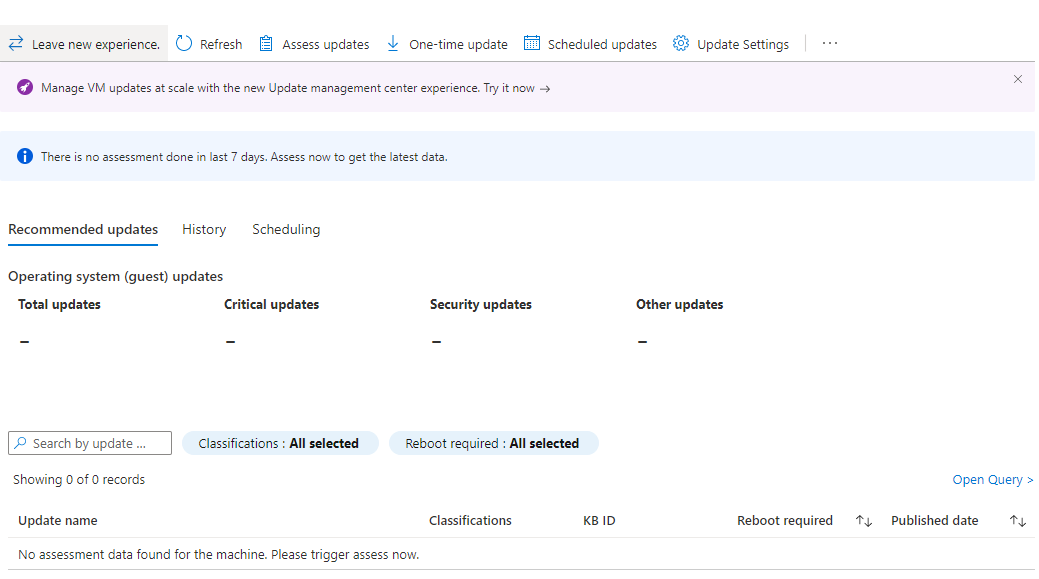The width and height of the screenshot is (1039, 579).
Task: Click the Scheduled updates calendar icon
Action: [532, 44]
